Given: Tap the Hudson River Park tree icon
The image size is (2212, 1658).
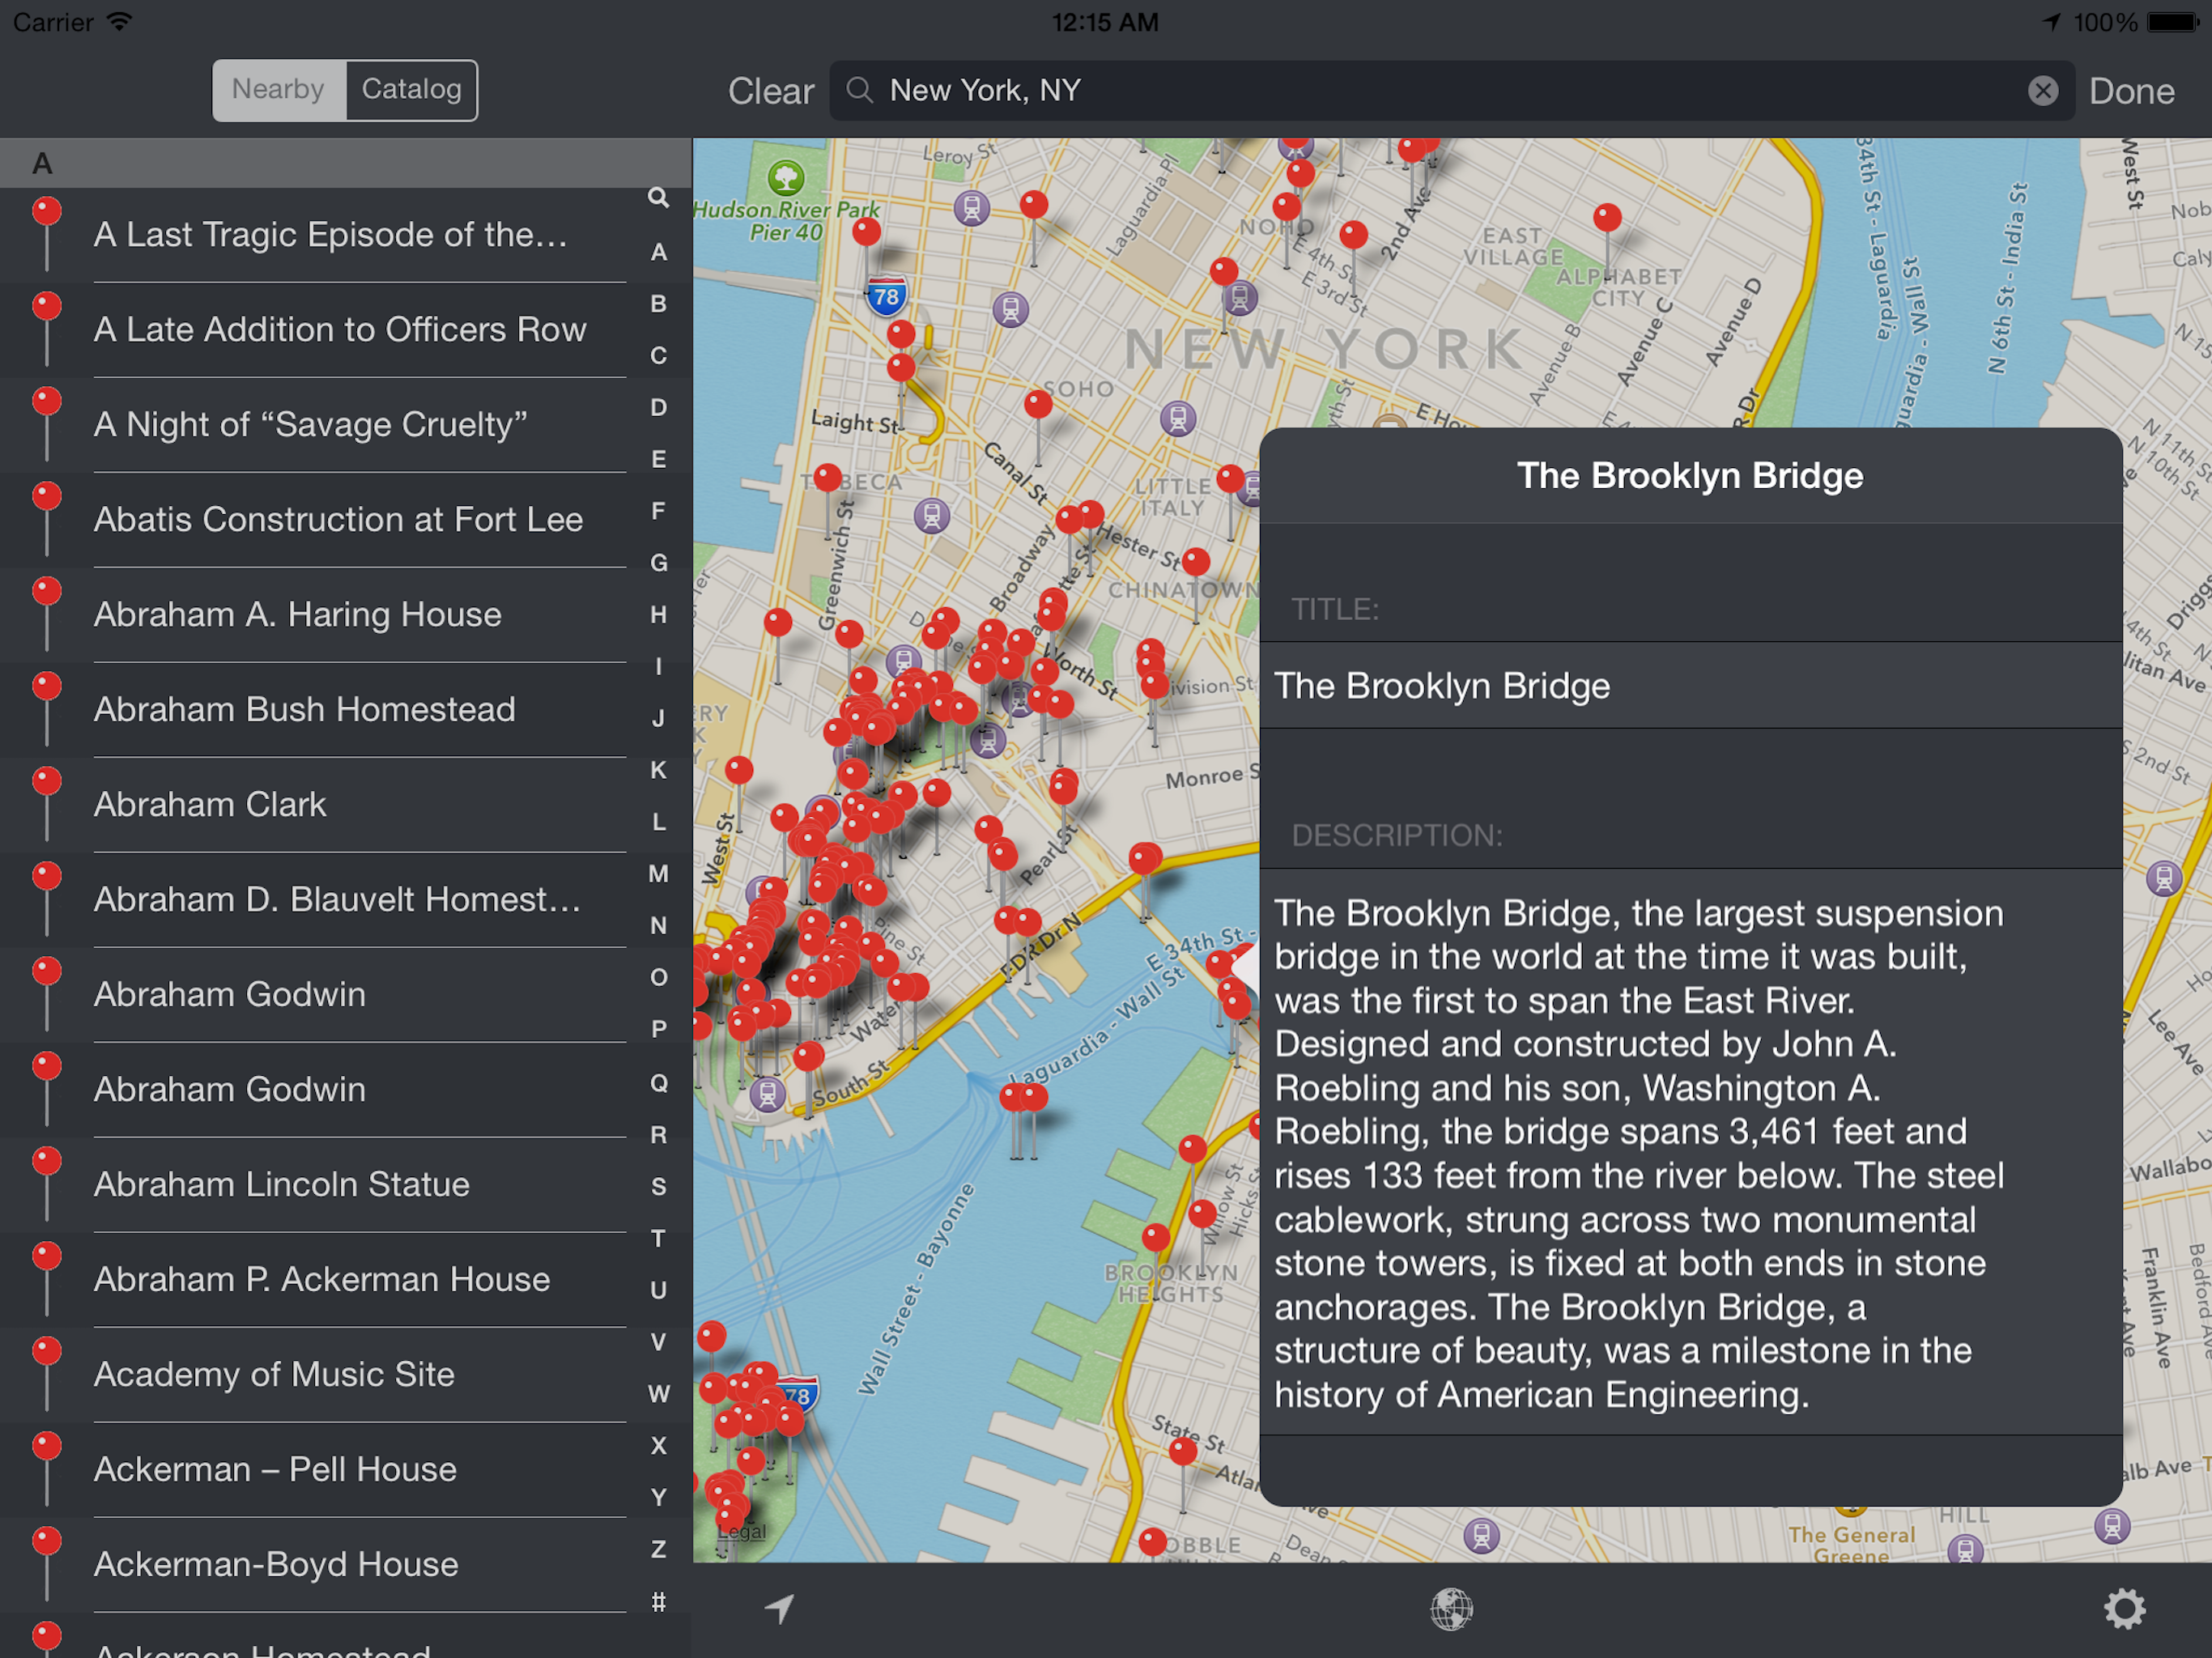Looking at the screenshot, I should [x=786, y=179].
